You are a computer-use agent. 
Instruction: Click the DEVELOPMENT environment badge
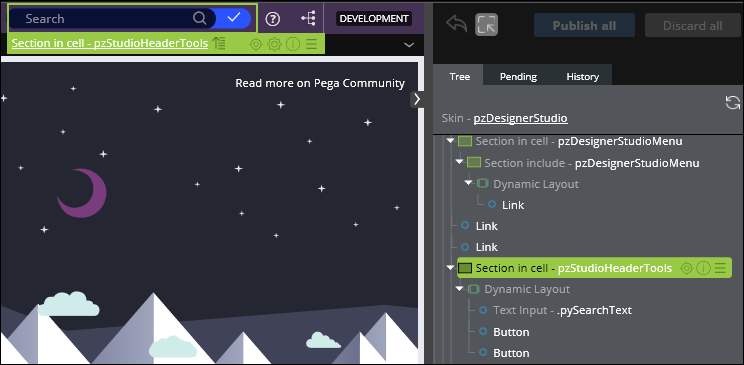[x=374, y=19]
